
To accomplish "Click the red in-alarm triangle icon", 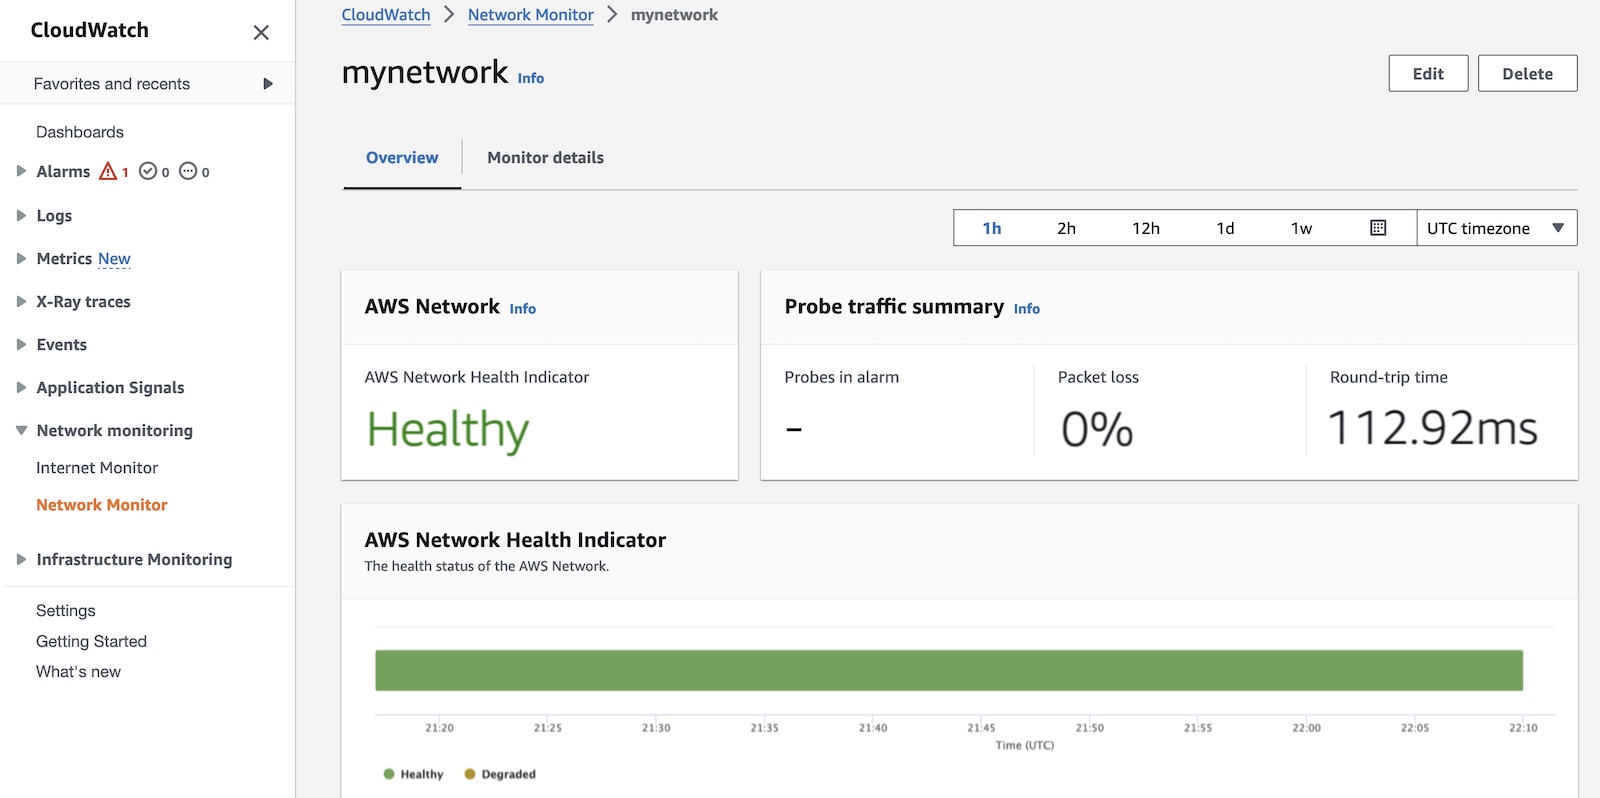I will pyautogui.click(x=108, y=171).
